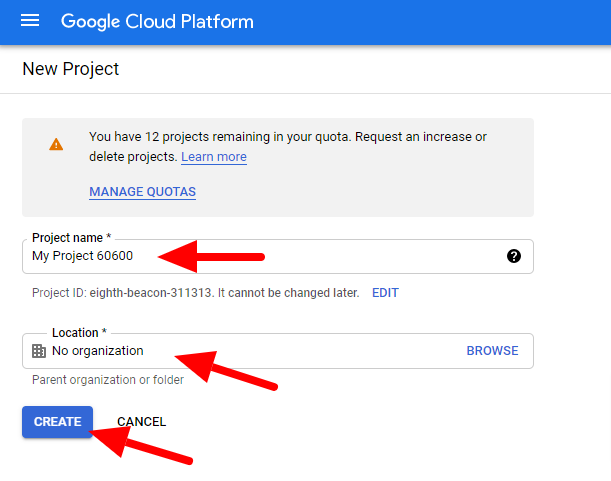Screen dimensions: 611x481
Task: Click the New Project page heading
Action: pos(70,69)
